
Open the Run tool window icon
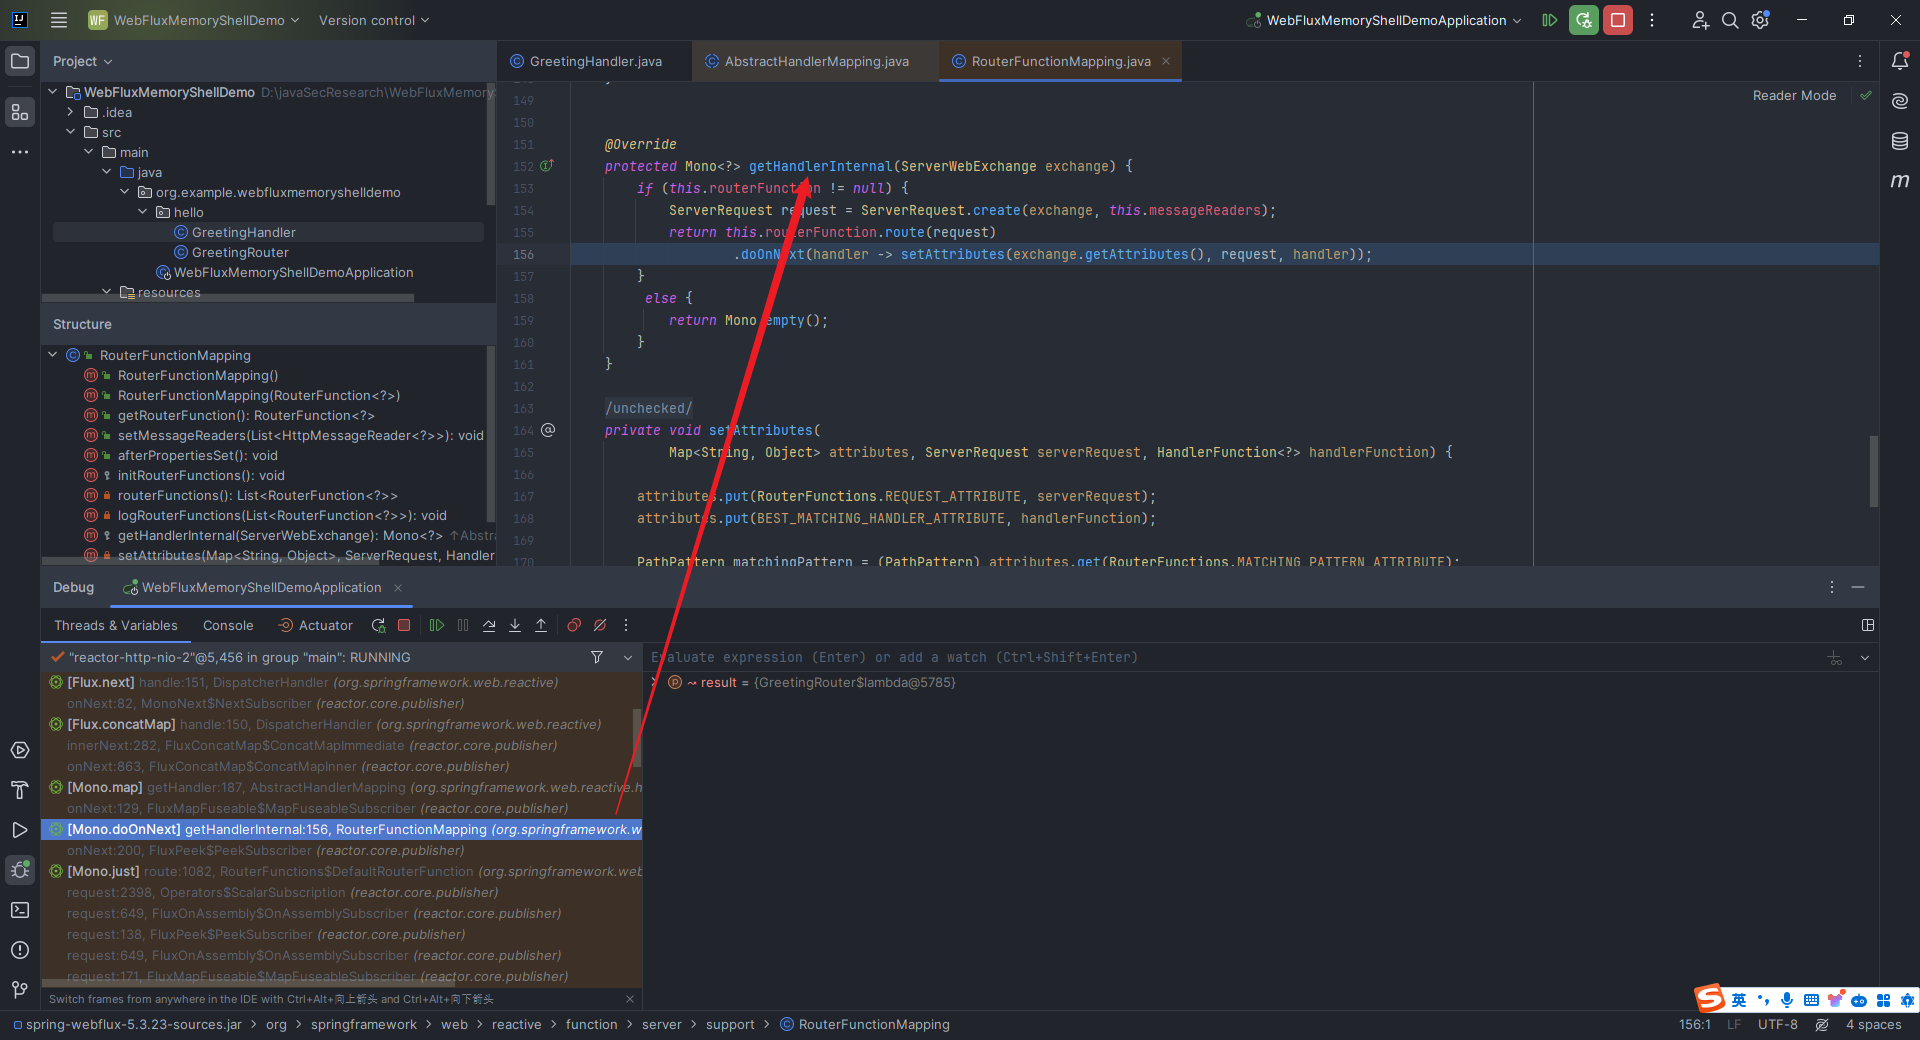tap(20, 830)
